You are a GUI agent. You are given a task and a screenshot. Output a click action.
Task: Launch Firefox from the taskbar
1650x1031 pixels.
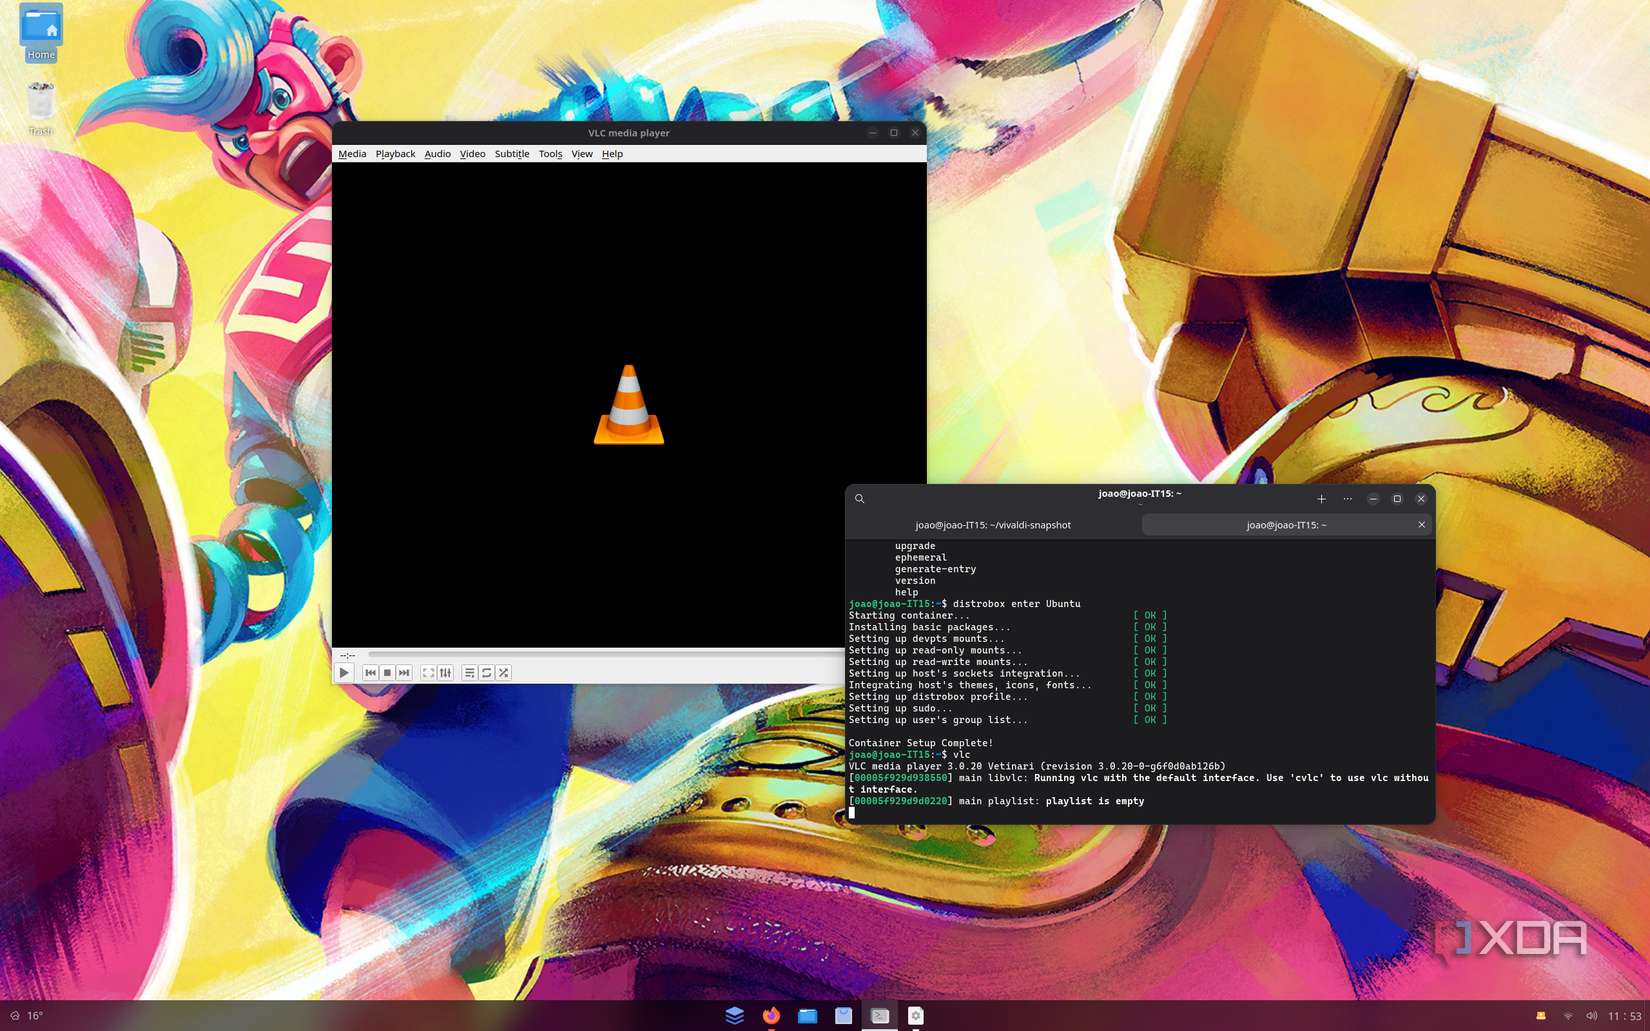(x=771, y=1015)
